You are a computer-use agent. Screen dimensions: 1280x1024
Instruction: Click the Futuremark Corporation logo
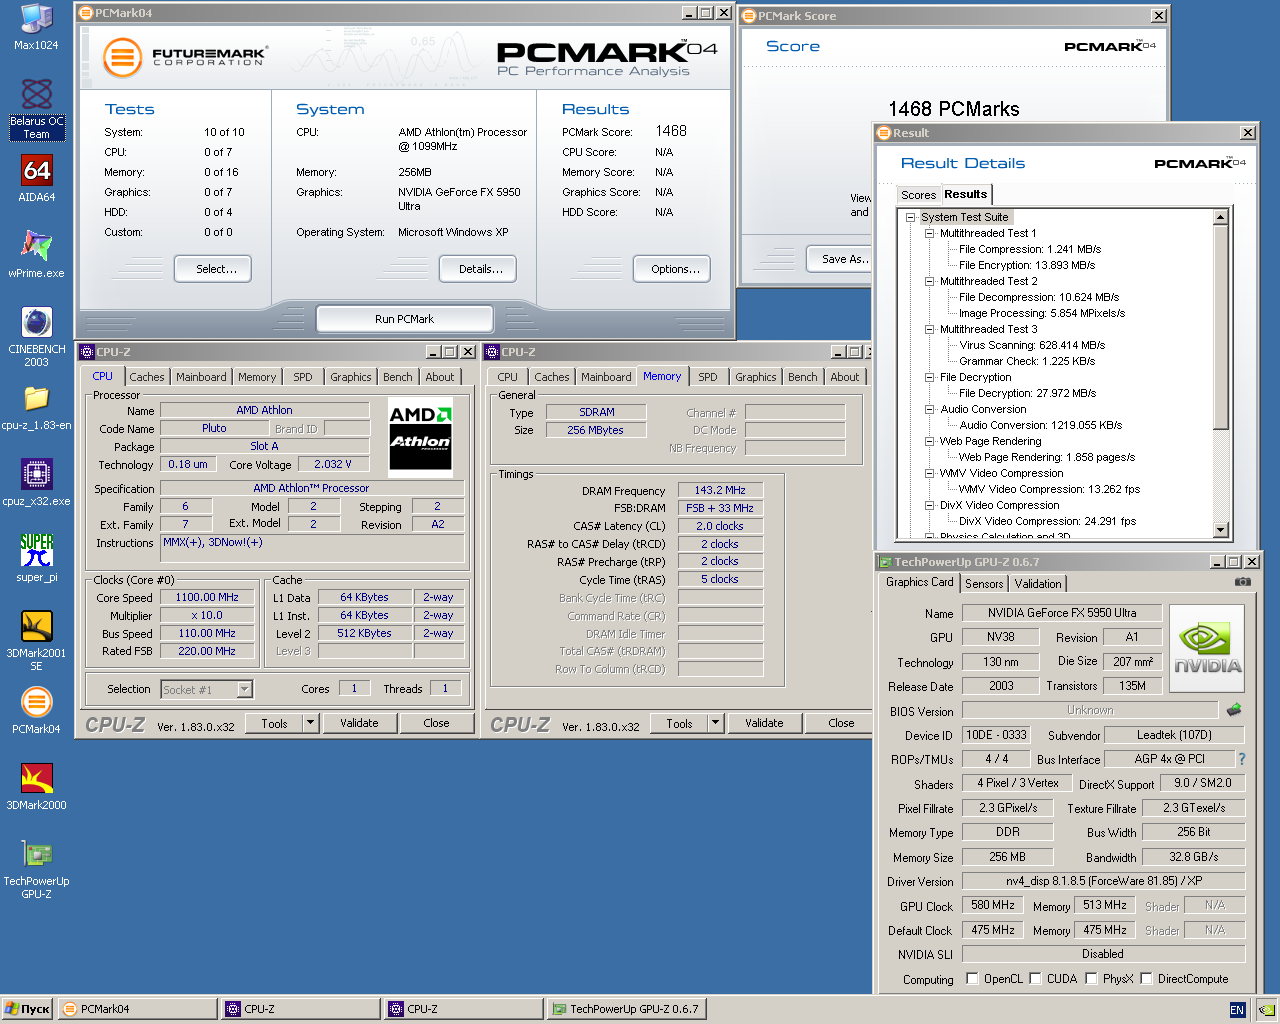point(186,57)
